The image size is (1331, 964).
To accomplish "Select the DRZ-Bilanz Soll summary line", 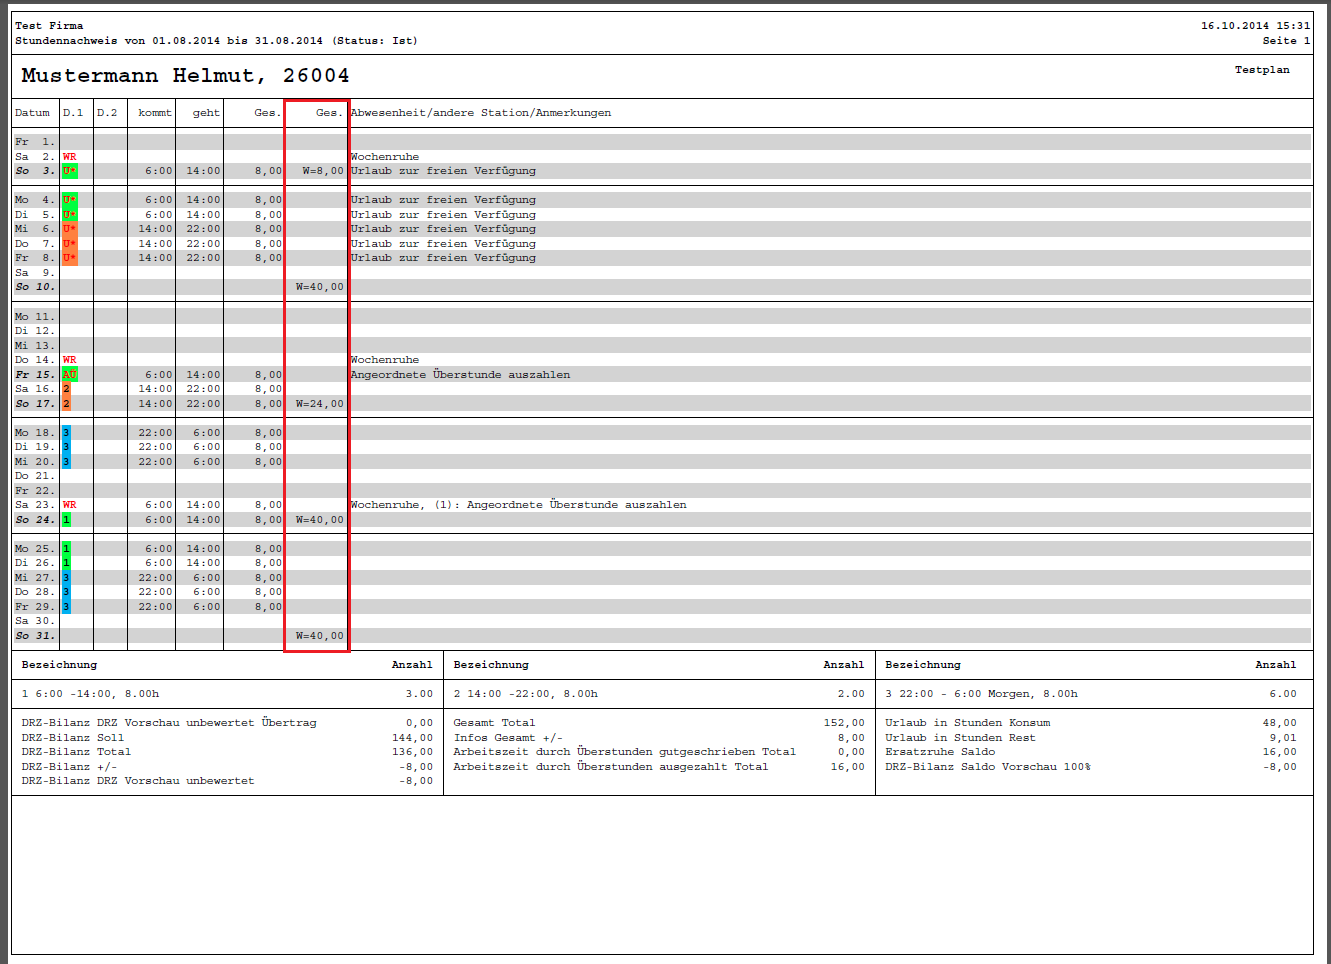I will 73,738.
